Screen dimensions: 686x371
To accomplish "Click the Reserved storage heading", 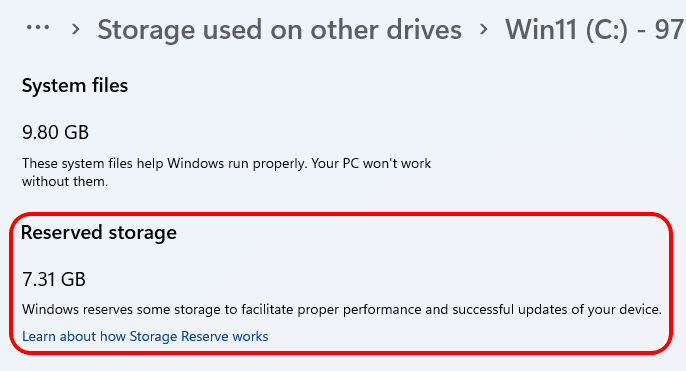I will (x=99, y=233).
